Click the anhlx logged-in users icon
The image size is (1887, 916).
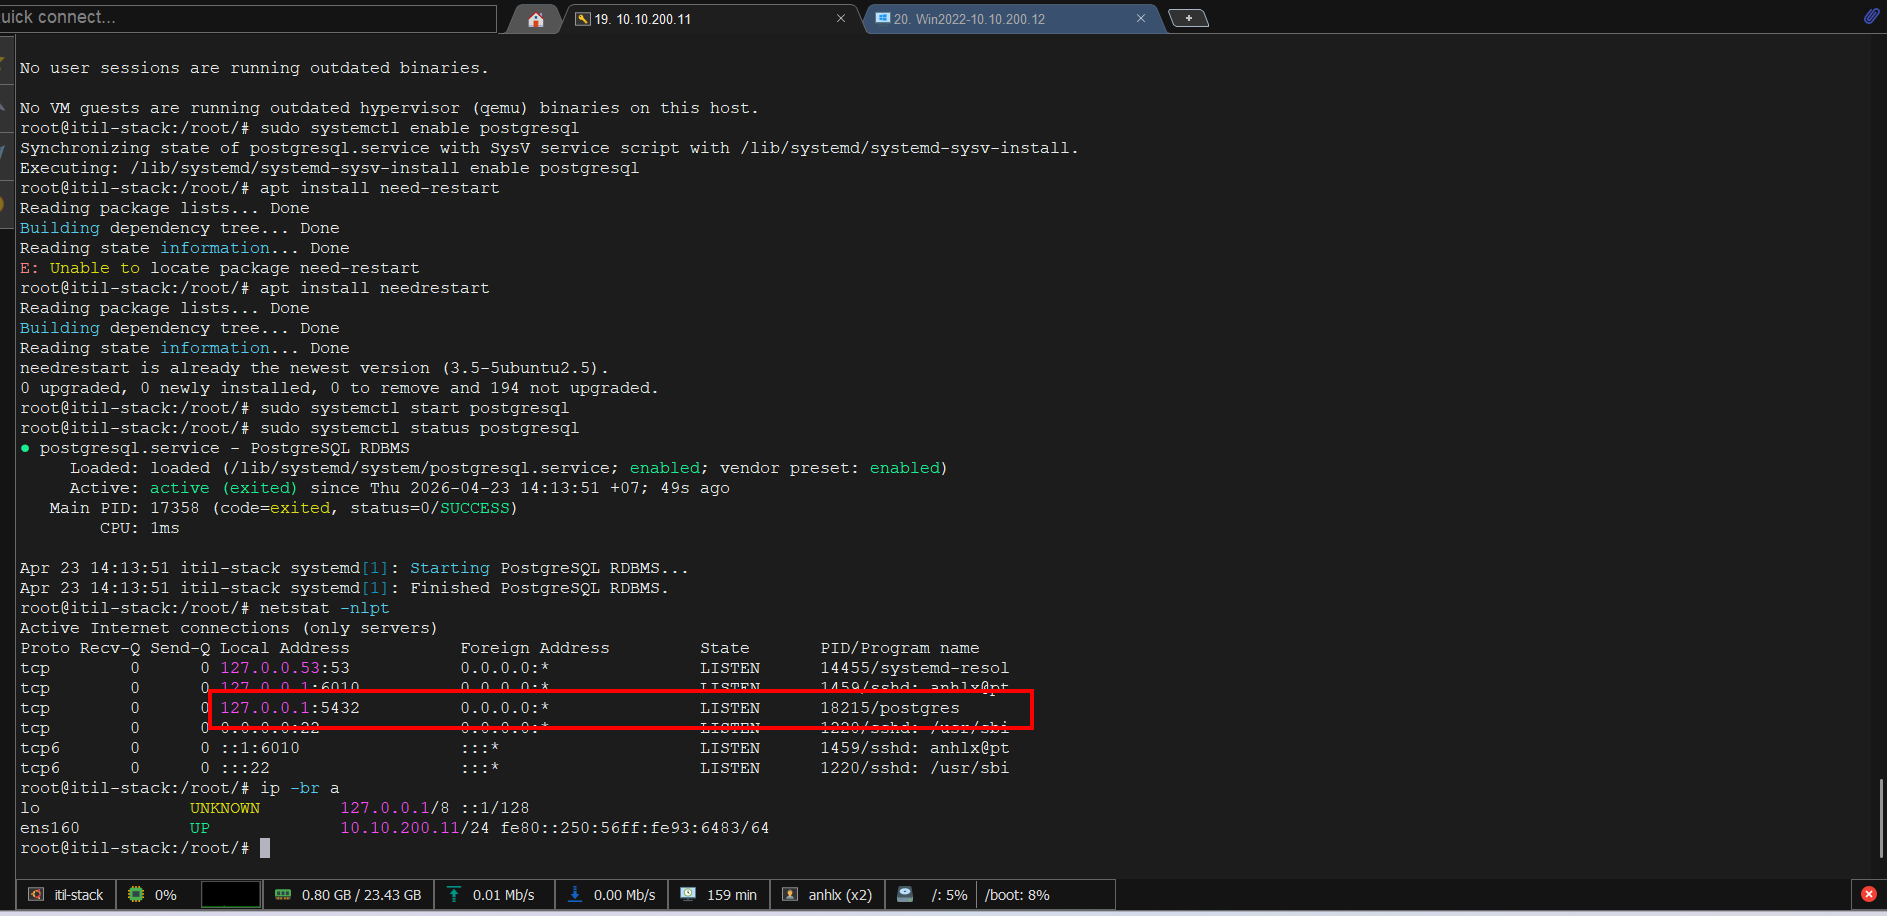790,895
